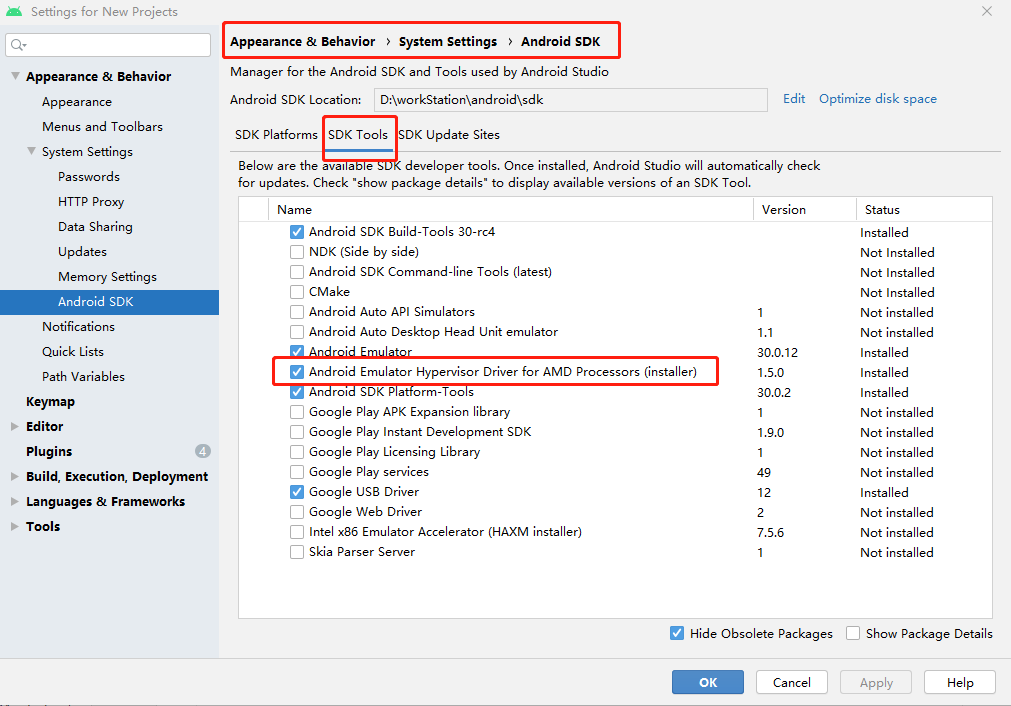
Task: Focus the settings search field
Action: pos(108,44)
